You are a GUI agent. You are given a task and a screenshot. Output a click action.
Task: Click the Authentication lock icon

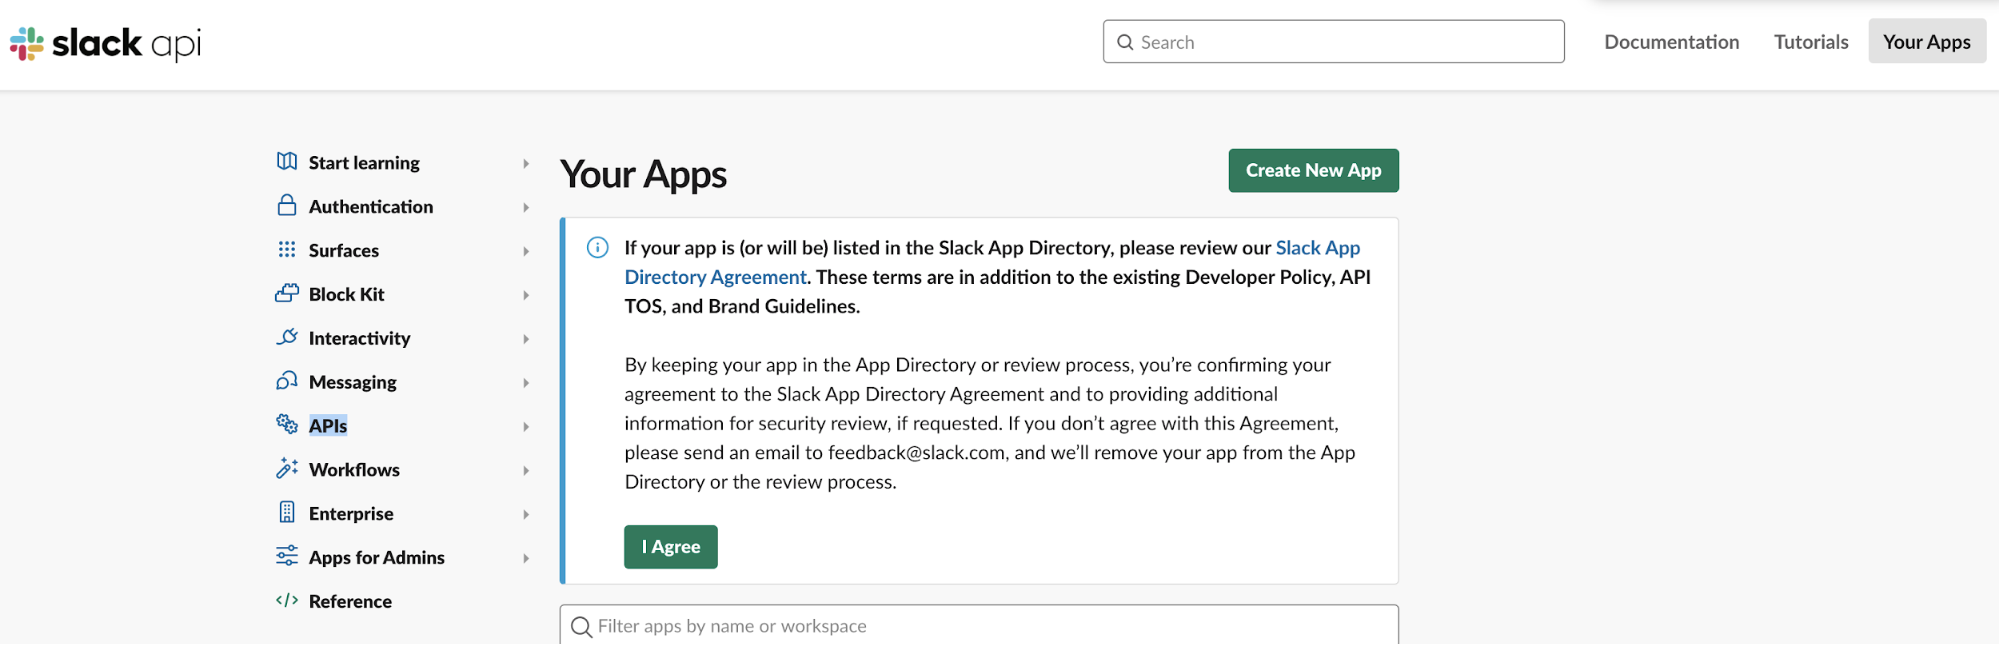click(x=287, y=206)
